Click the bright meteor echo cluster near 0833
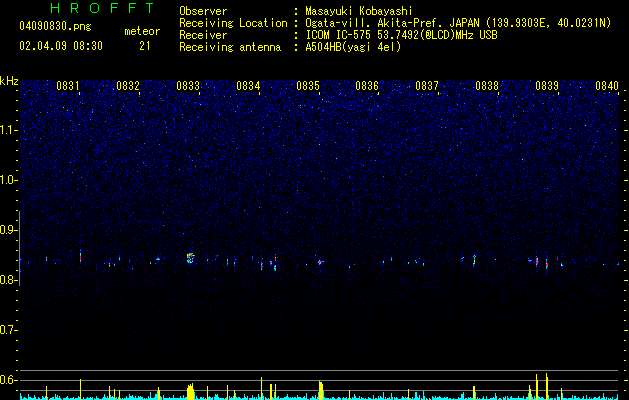Screen dimensions: 629x400 (191, 258)
